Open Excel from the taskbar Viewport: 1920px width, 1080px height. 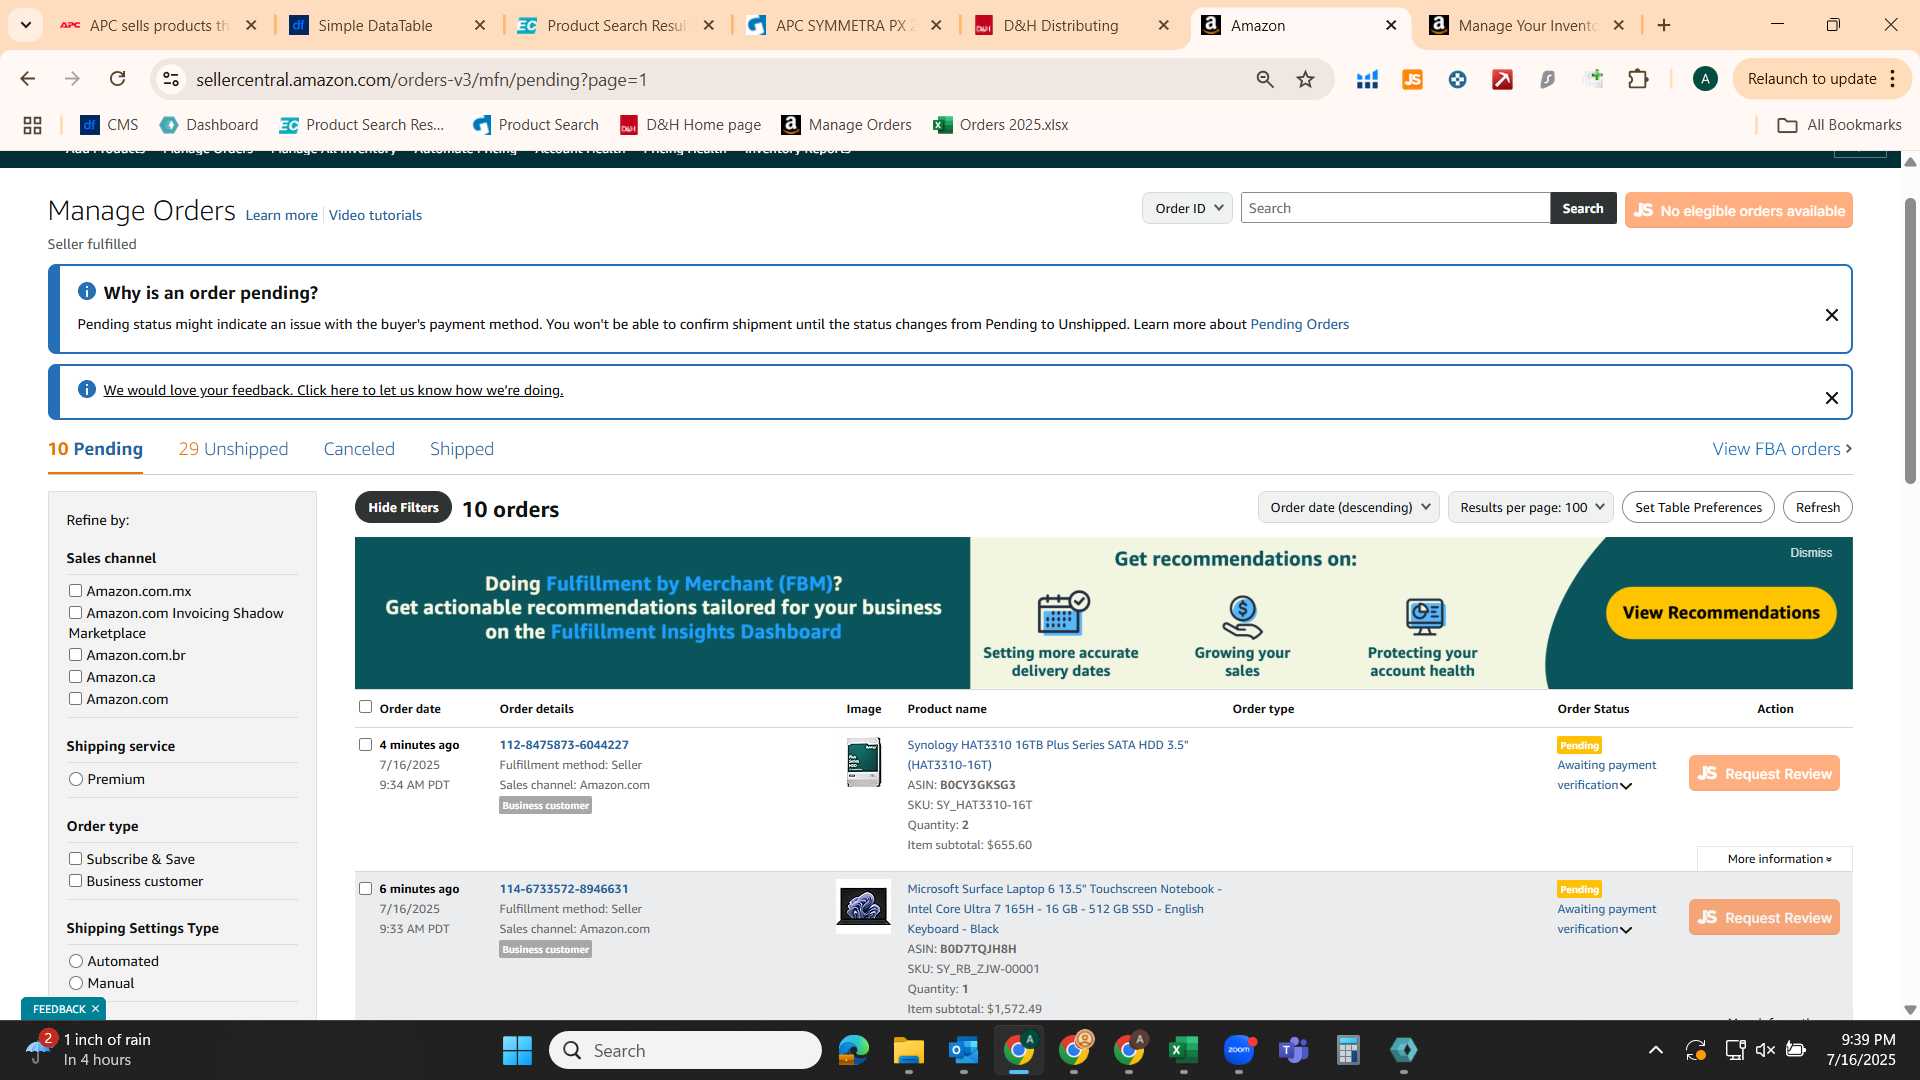(x=1183, y=1050)
